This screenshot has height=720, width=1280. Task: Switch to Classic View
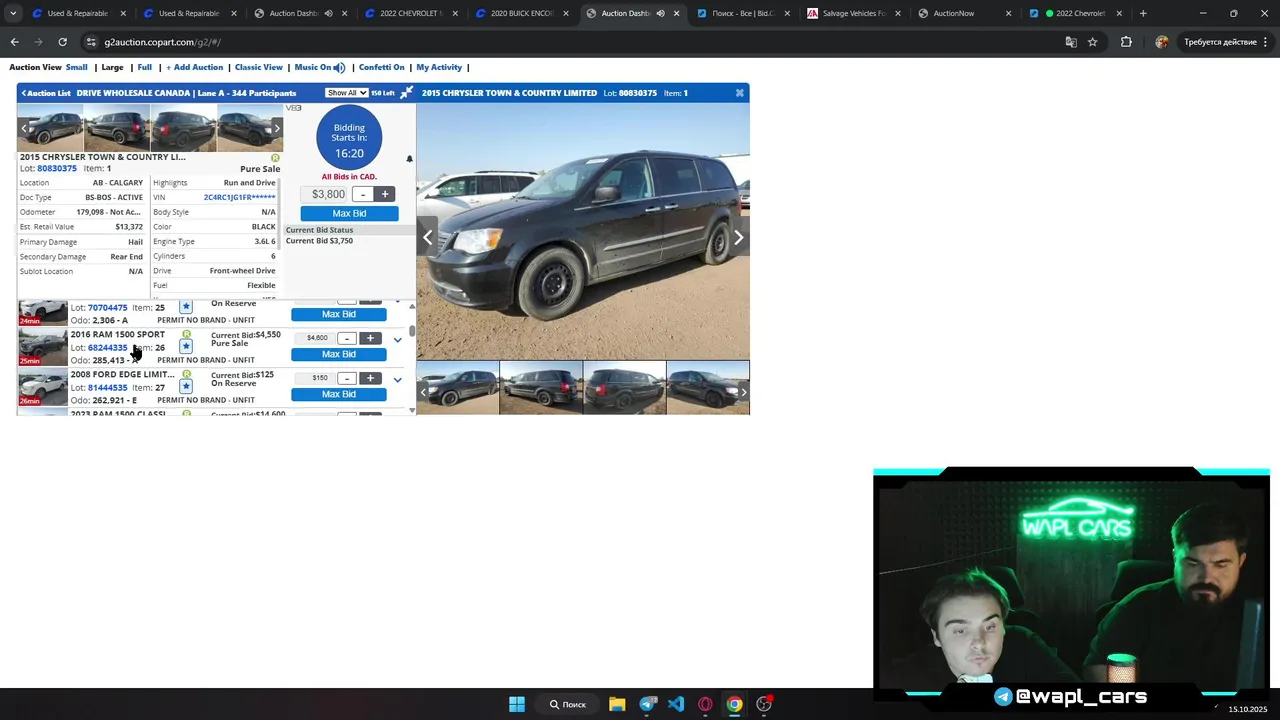coord(259,67)
